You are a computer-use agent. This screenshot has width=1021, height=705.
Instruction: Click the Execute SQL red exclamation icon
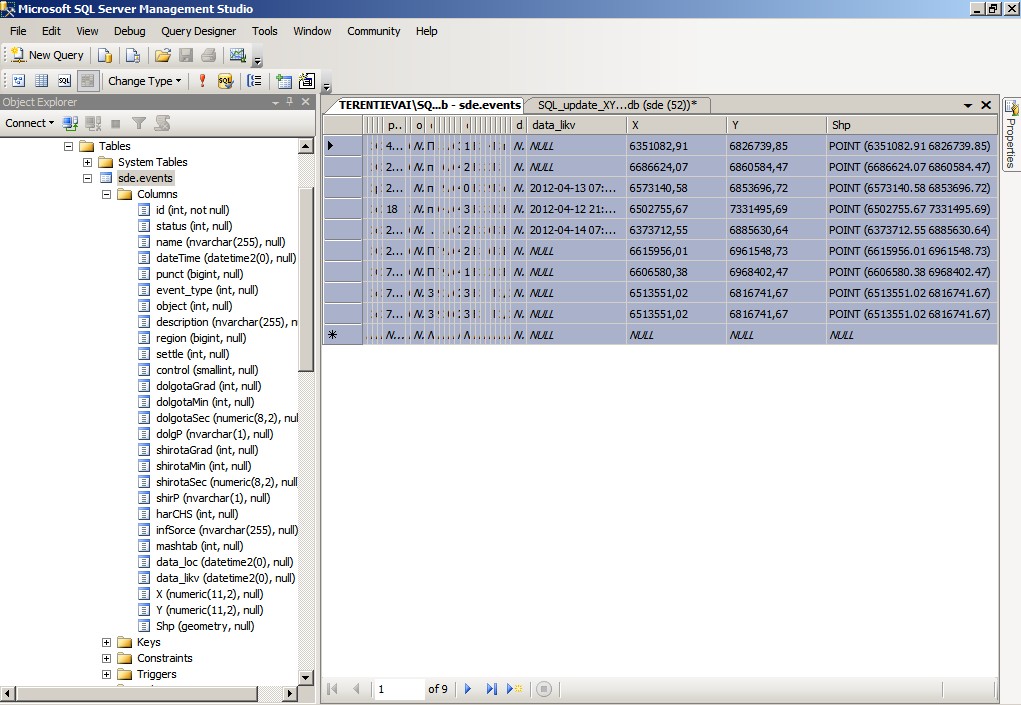pos(202,81)
